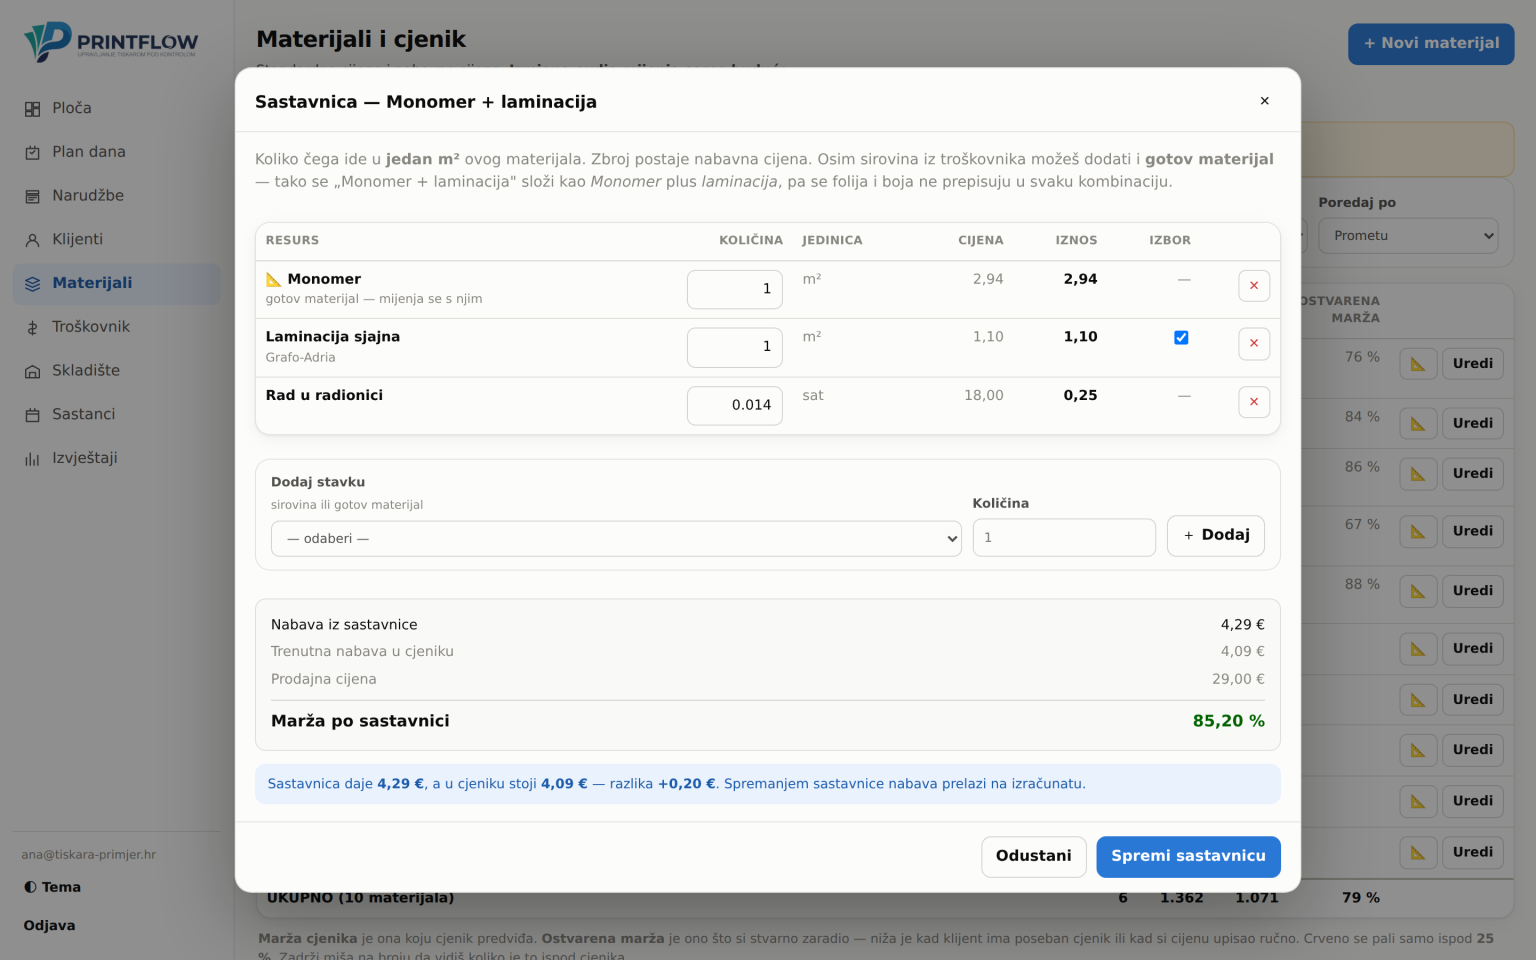
Task: Remove the Monomer row from the sastavnica
Action: coord(1254,286)
